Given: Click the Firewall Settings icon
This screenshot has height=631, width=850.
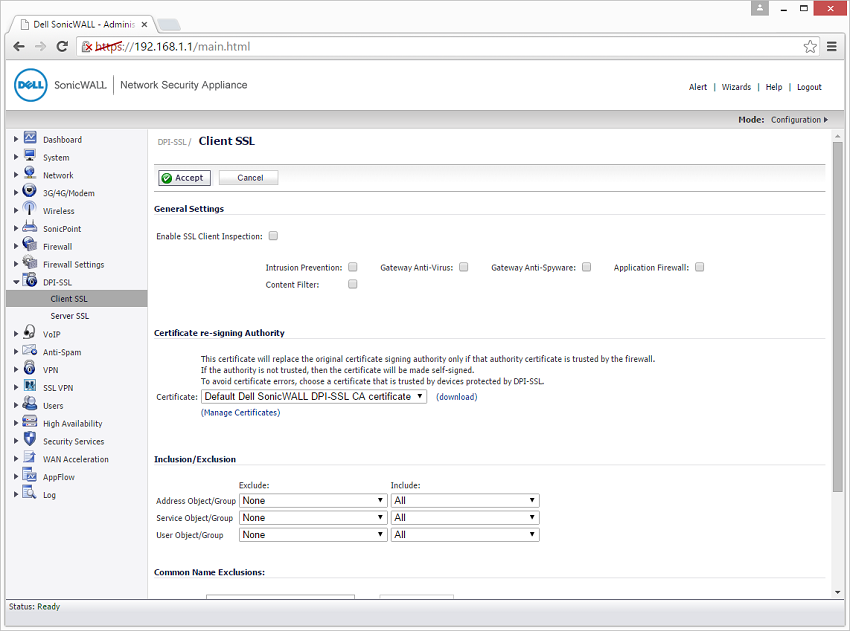Looking at the screenshot, I should tap(30, 263).
